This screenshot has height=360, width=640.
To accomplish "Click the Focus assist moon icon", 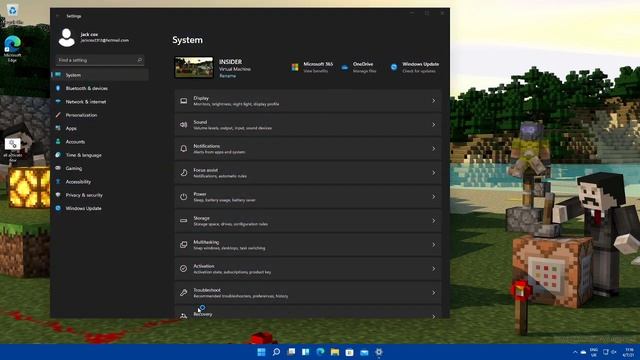I will click(184, 173).
